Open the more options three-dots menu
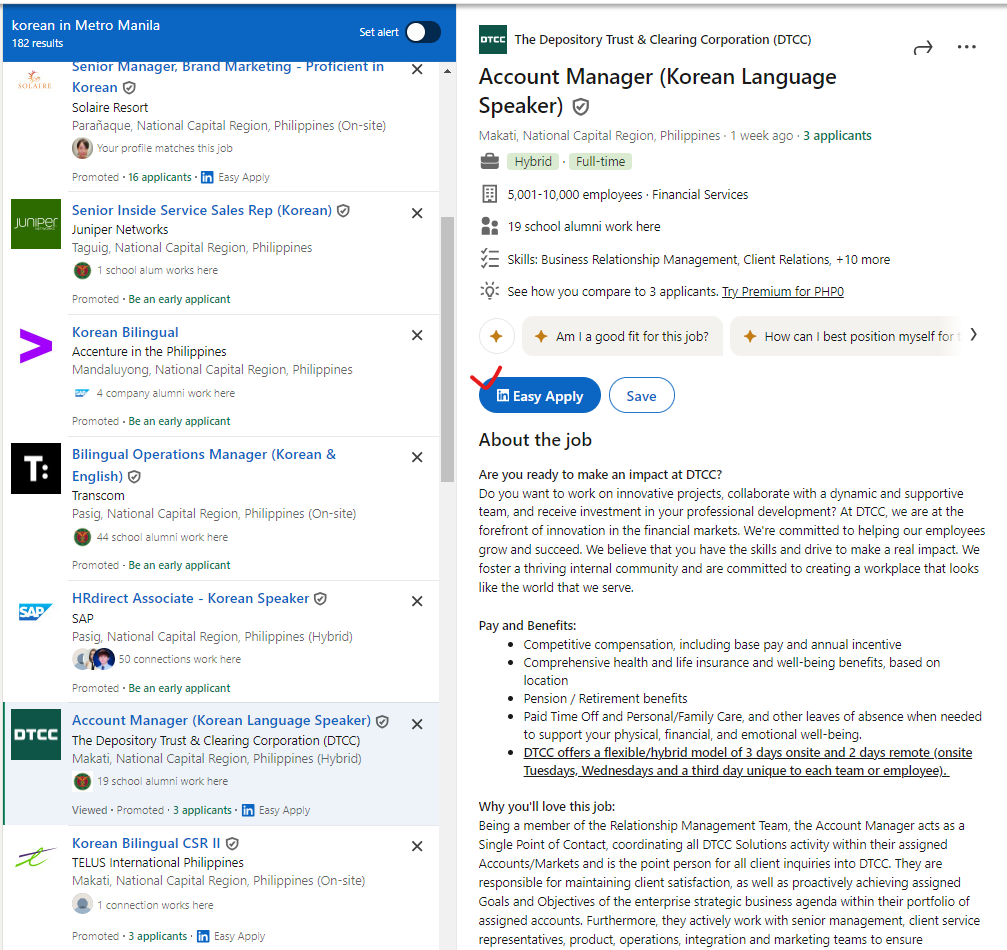Image resolution: width=1007 pixels, height=950 pixels. tap(967, 47)
